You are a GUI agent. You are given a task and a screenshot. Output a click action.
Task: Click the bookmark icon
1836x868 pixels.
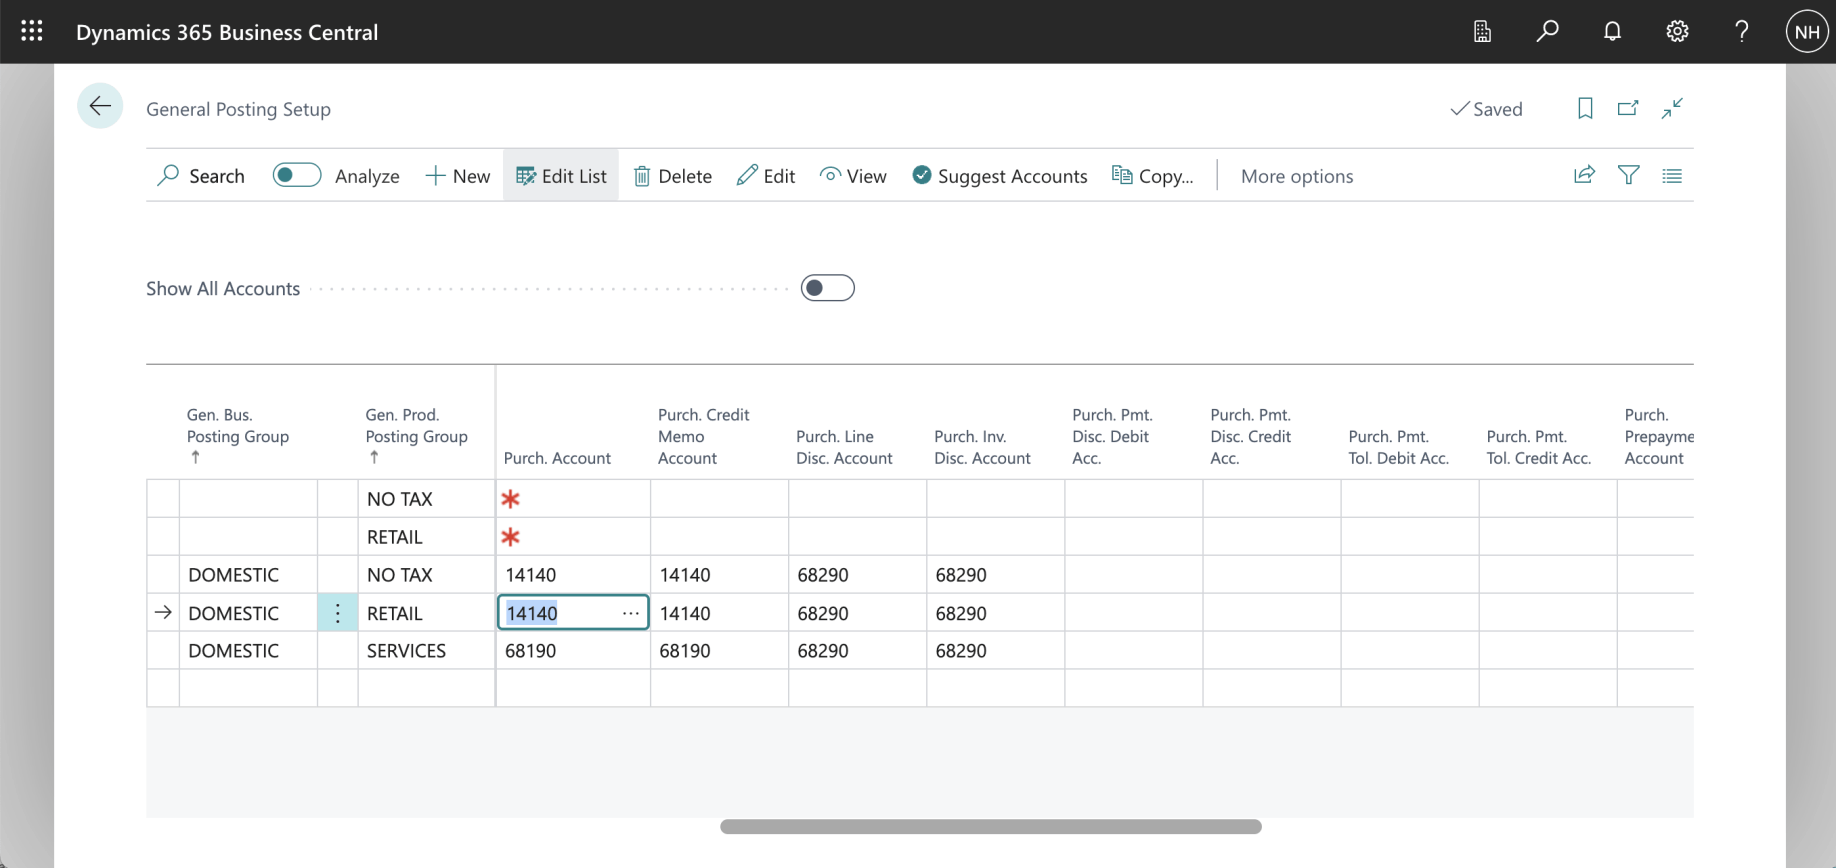coord(1585,108)
